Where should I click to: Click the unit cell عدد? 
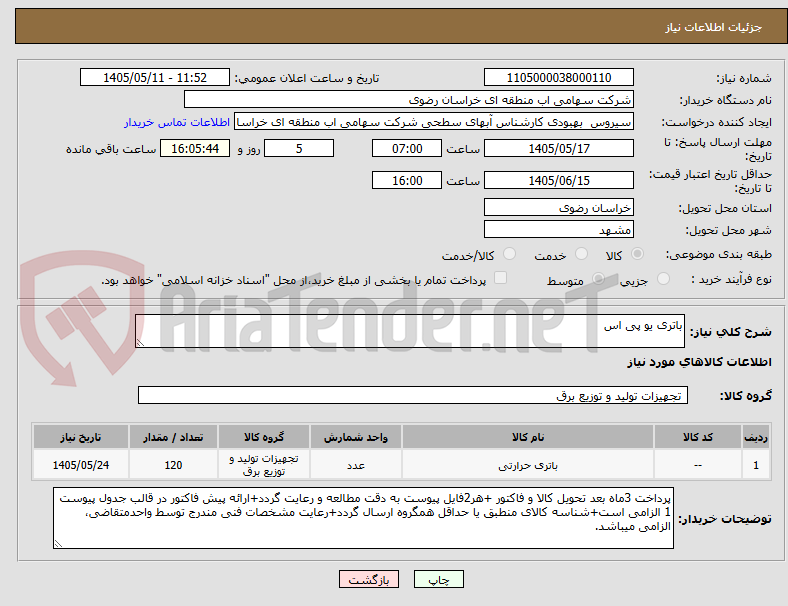pyautogui.click(x=356, y=465)
